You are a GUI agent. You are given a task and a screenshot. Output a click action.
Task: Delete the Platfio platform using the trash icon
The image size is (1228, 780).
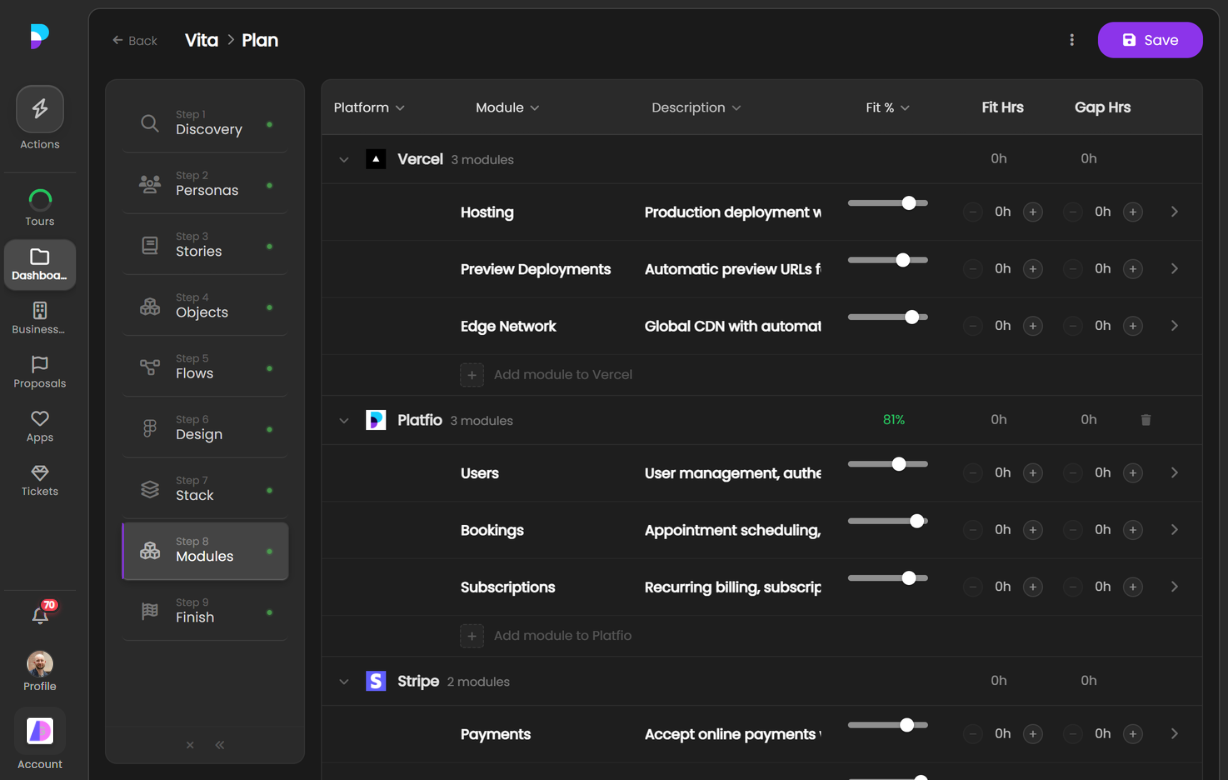tap(1145, 420)
